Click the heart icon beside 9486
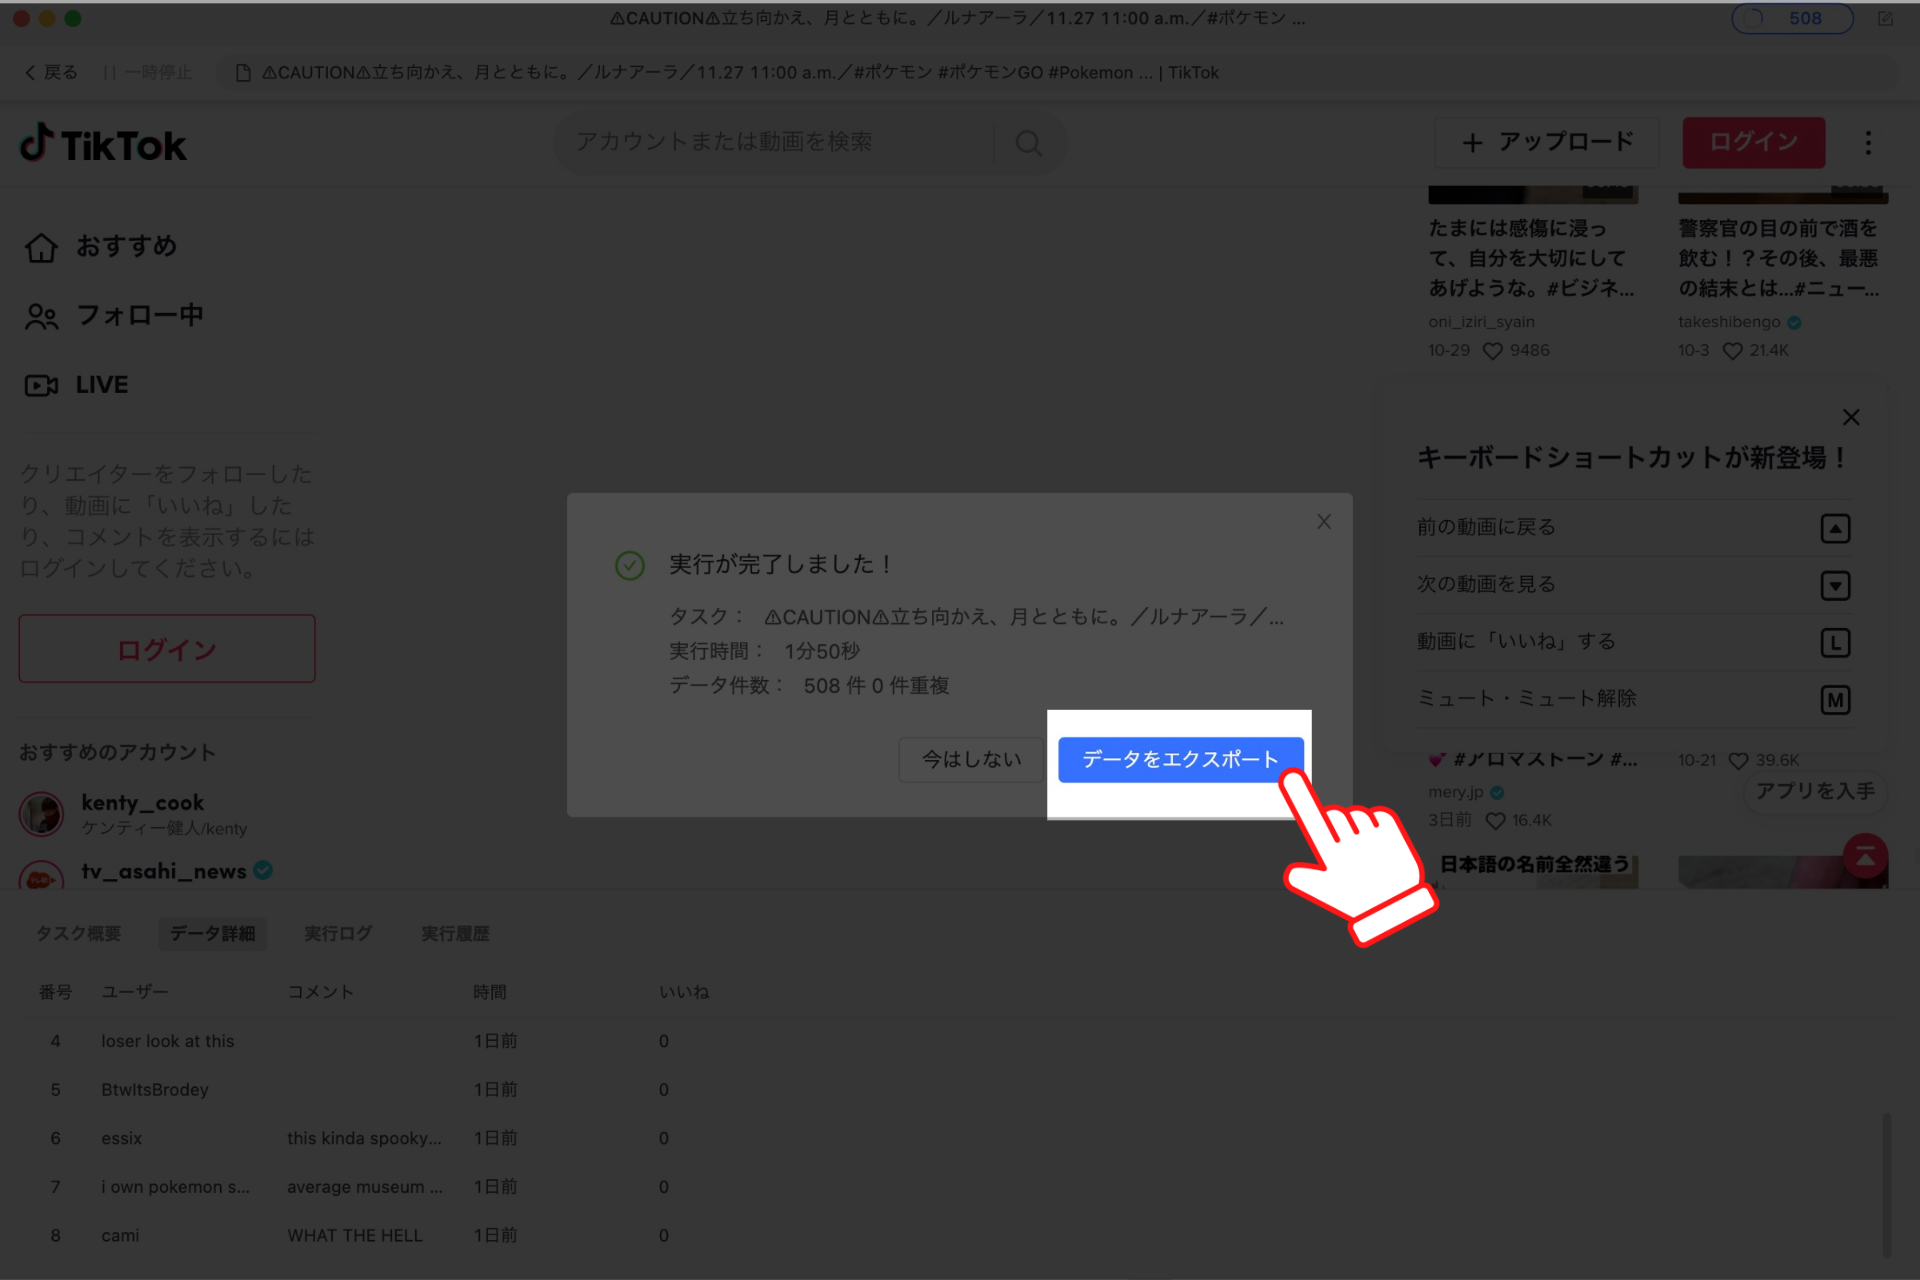This screenshot has height=1280, width=1920. point(1492,351)
